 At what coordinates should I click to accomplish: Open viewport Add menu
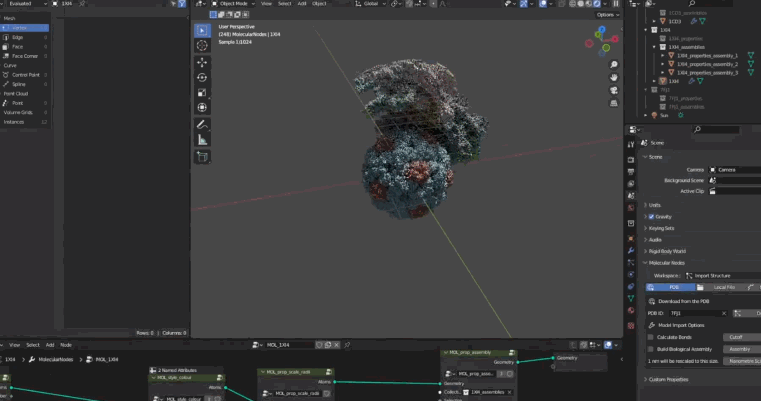pos(302,4)
